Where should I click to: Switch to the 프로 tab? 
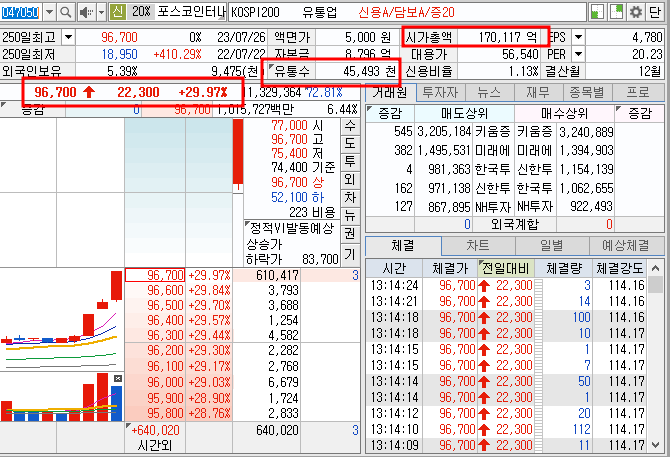pos(638,92)
